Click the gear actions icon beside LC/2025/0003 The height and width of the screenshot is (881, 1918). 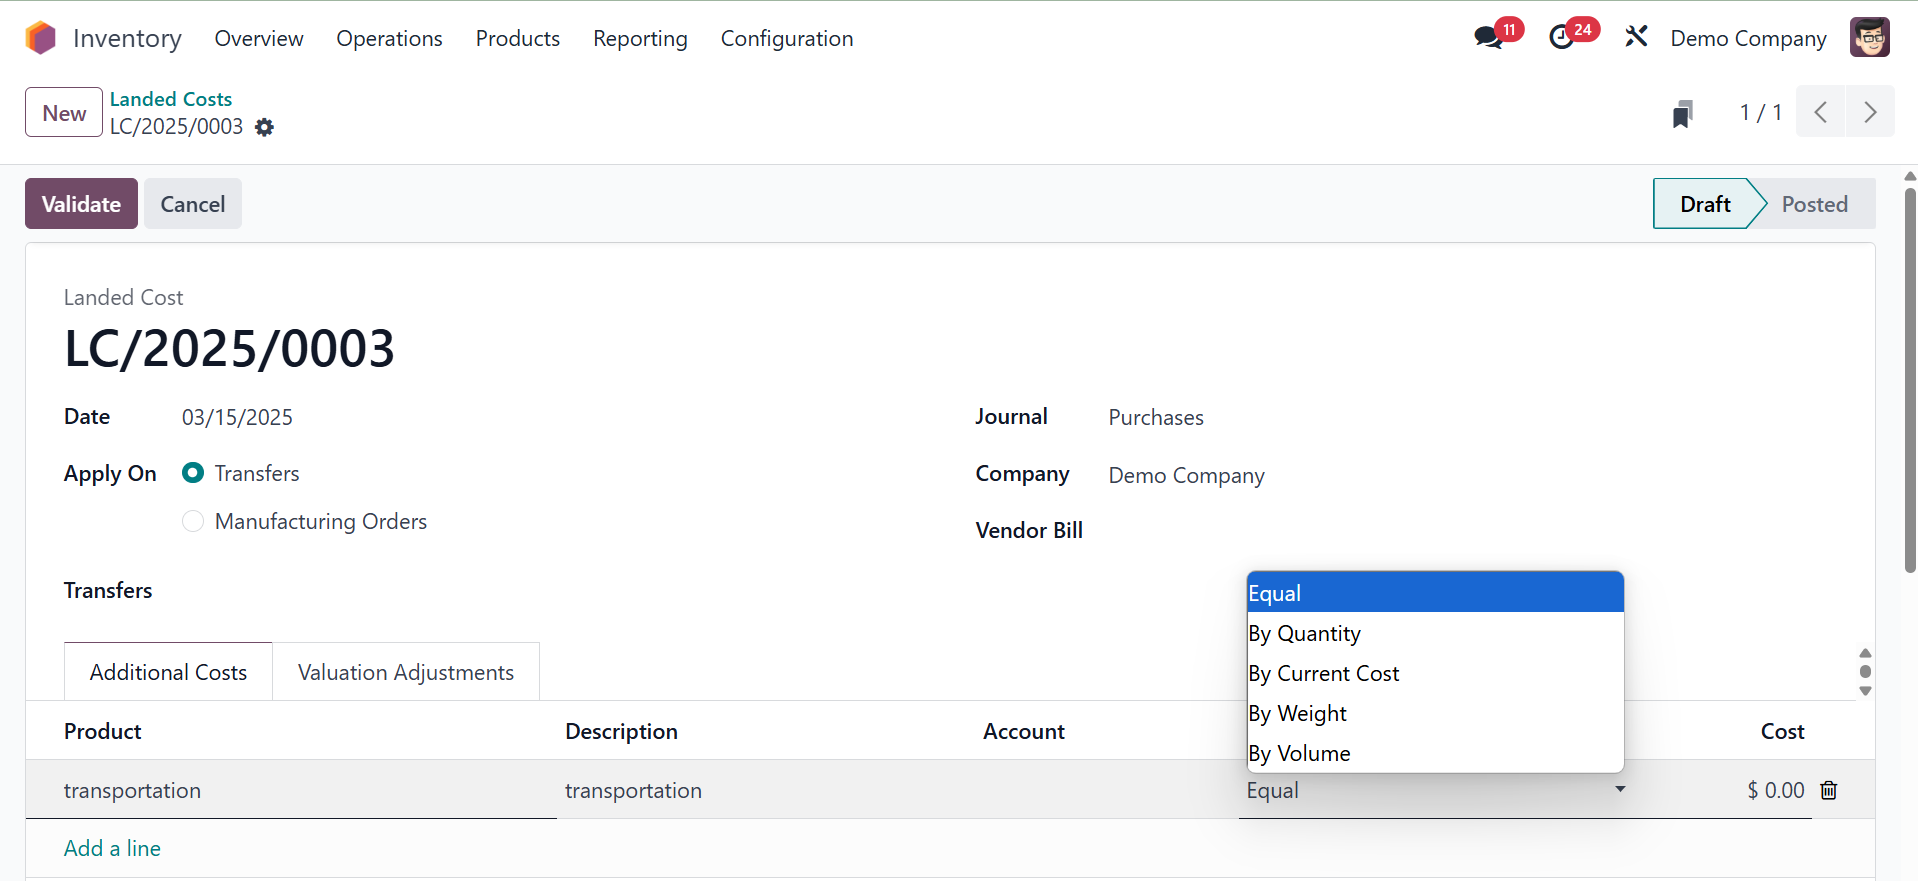tap(264, 127)
